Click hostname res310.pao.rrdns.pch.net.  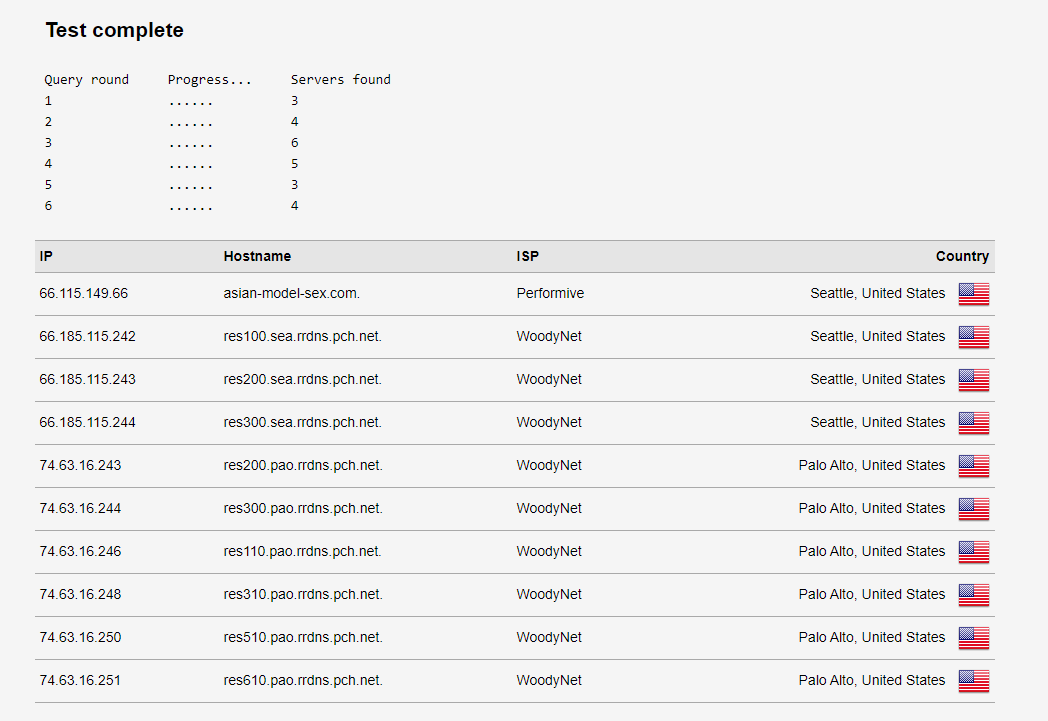click(303, 594)
